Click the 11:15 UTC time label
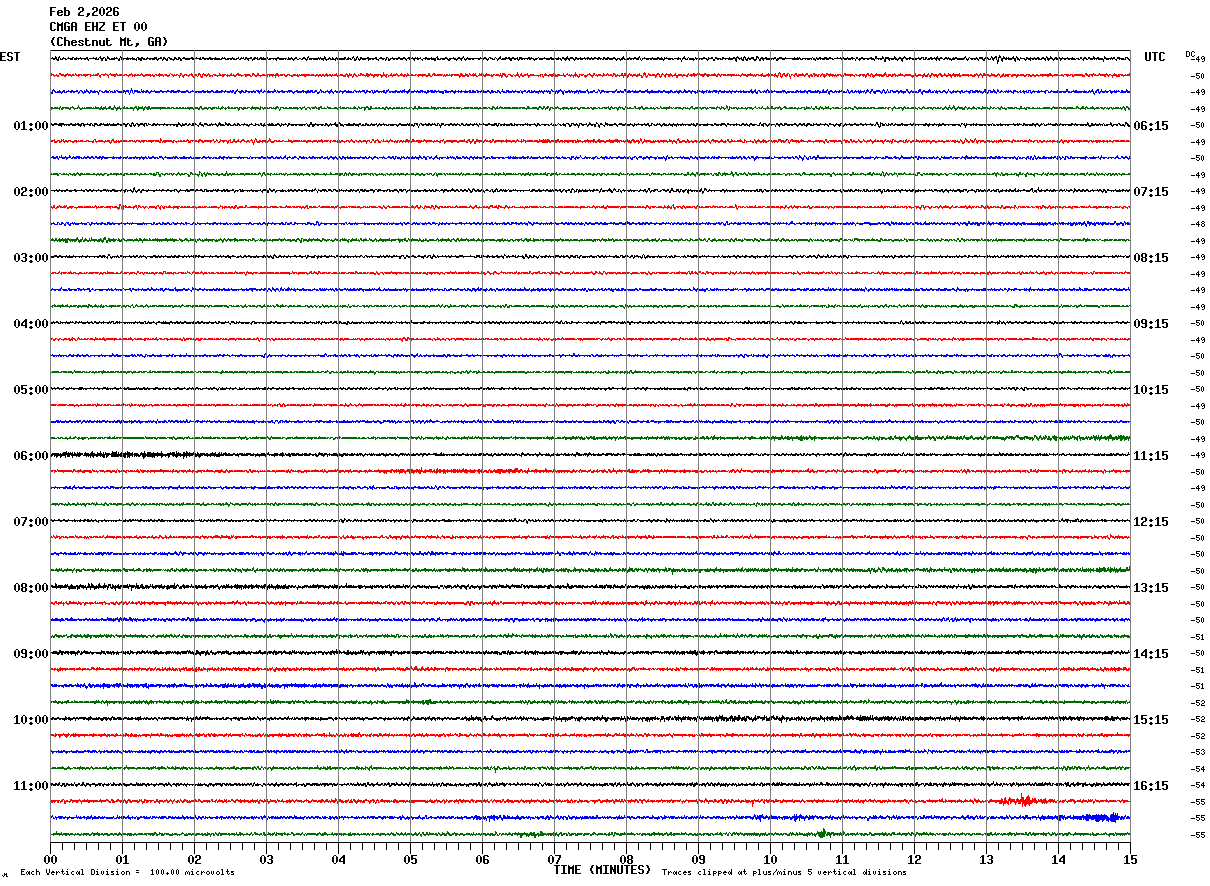 pos(1151,456)
